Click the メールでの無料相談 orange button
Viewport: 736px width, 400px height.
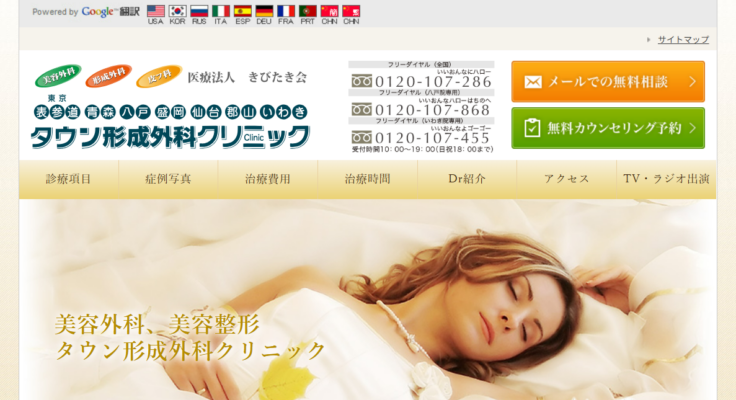[x=608, y=82]
